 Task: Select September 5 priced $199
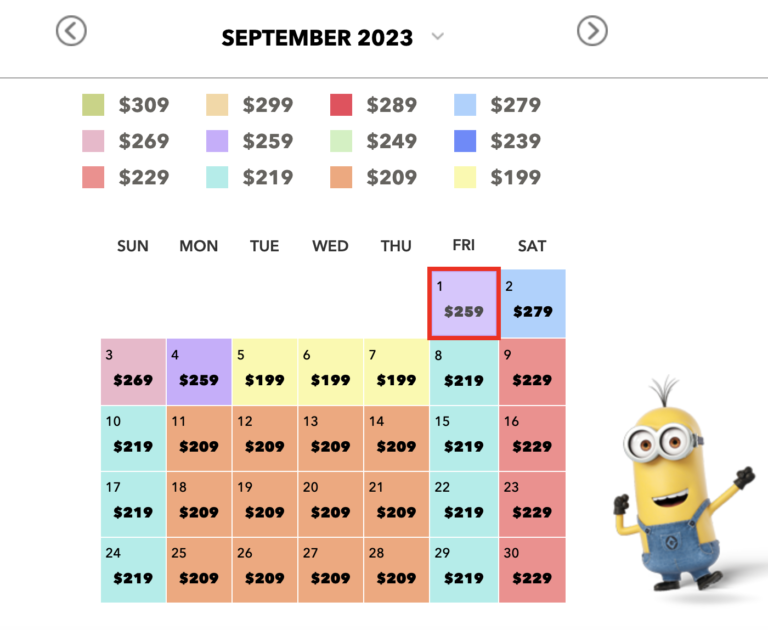(265, 371)
